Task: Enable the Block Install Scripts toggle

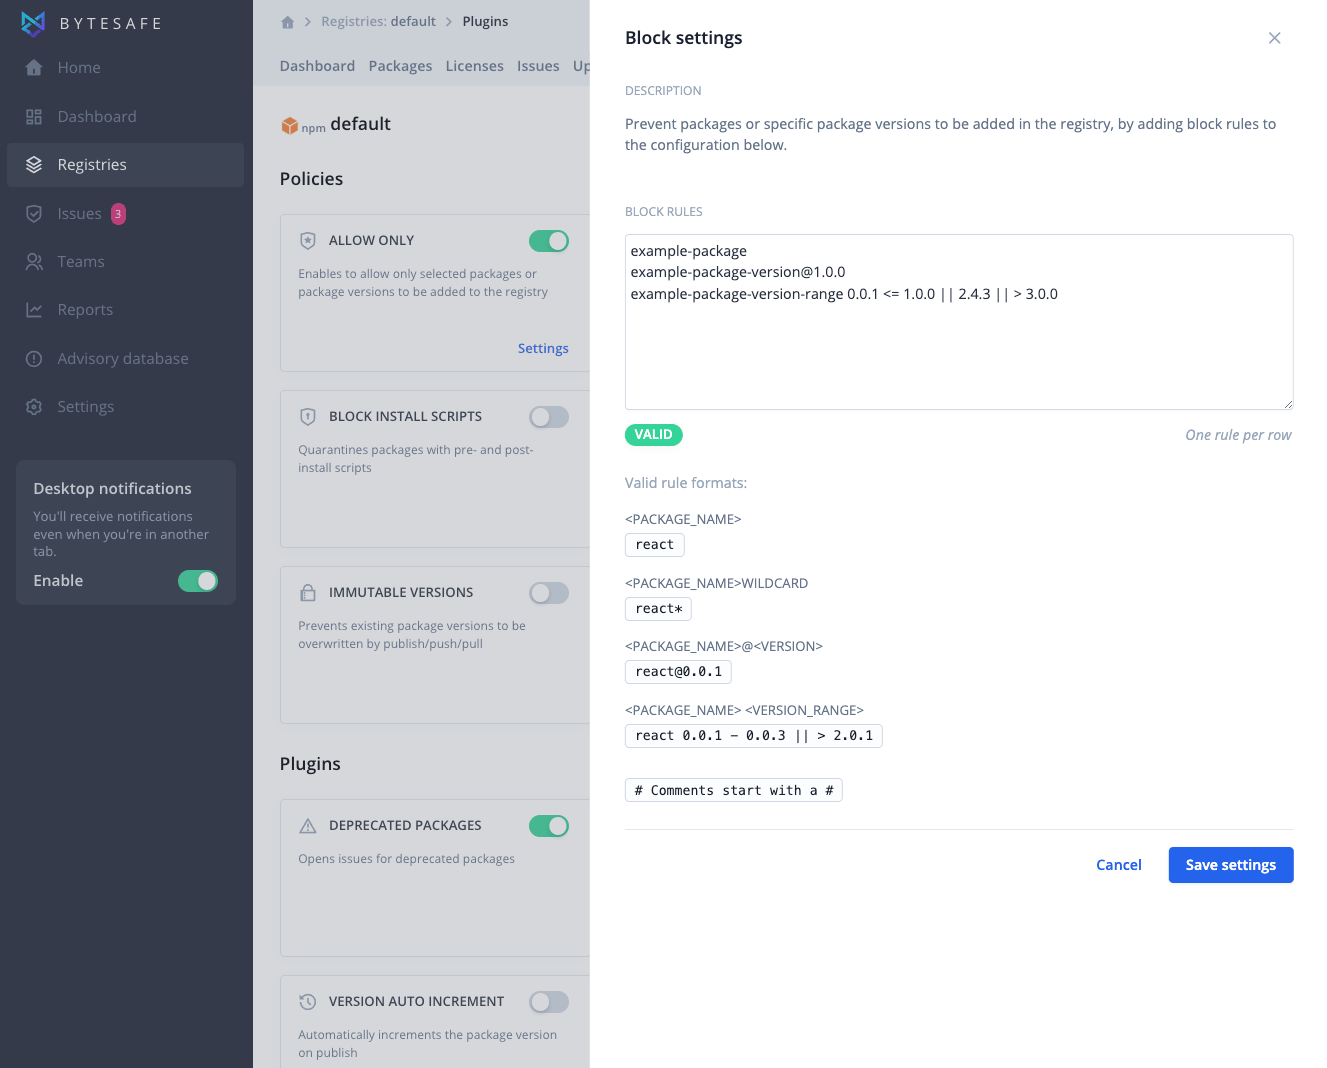Action: point(549,417)
